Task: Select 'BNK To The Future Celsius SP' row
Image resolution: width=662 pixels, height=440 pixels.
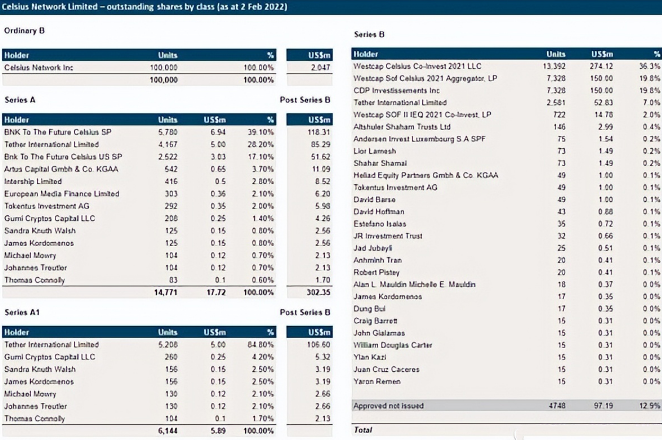Action: [139, 132]
